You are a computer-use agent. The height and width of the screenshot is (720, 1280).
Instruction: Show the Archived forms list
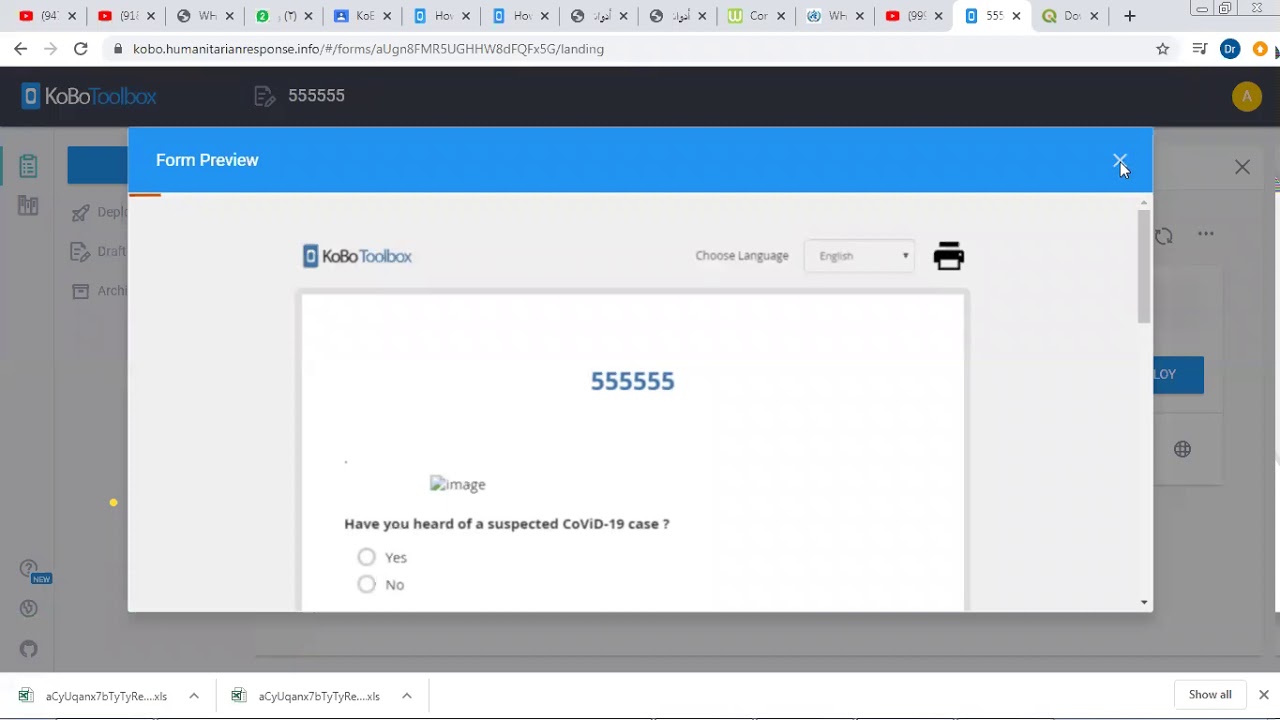point(98,291)
